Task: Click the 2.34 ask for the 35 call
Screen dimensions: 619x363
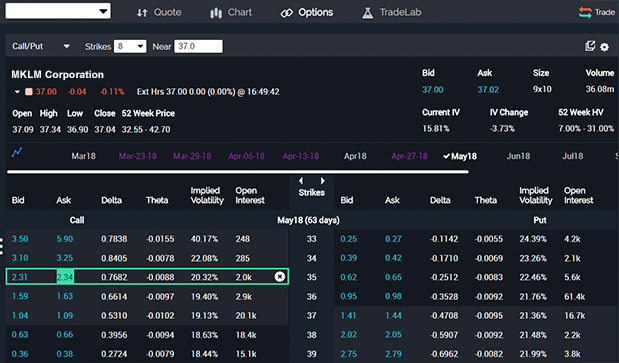Action: point(65,277)
